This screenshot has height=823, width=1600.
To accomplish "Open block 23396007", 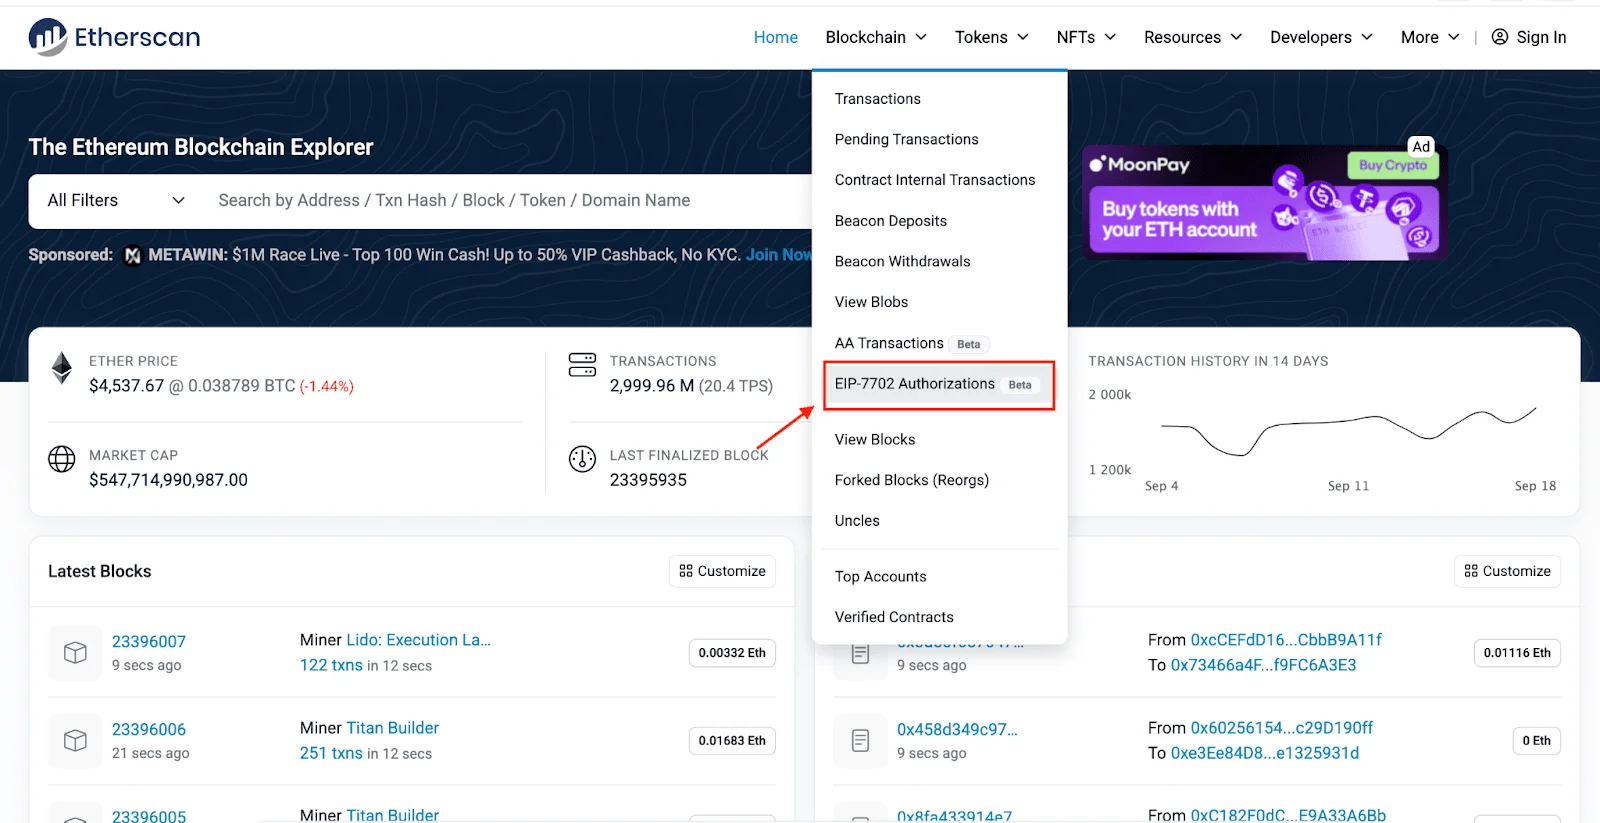I will tap(149, 641).
